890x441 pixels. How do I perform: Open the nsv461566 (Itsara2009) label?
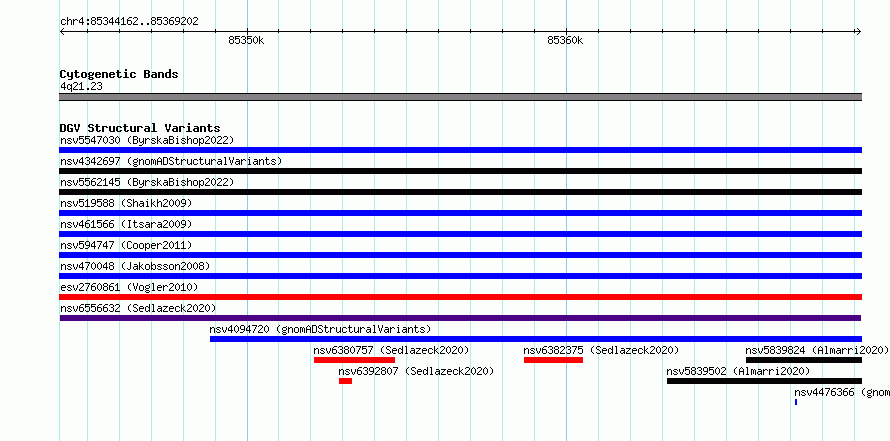[x=126, y=224]
